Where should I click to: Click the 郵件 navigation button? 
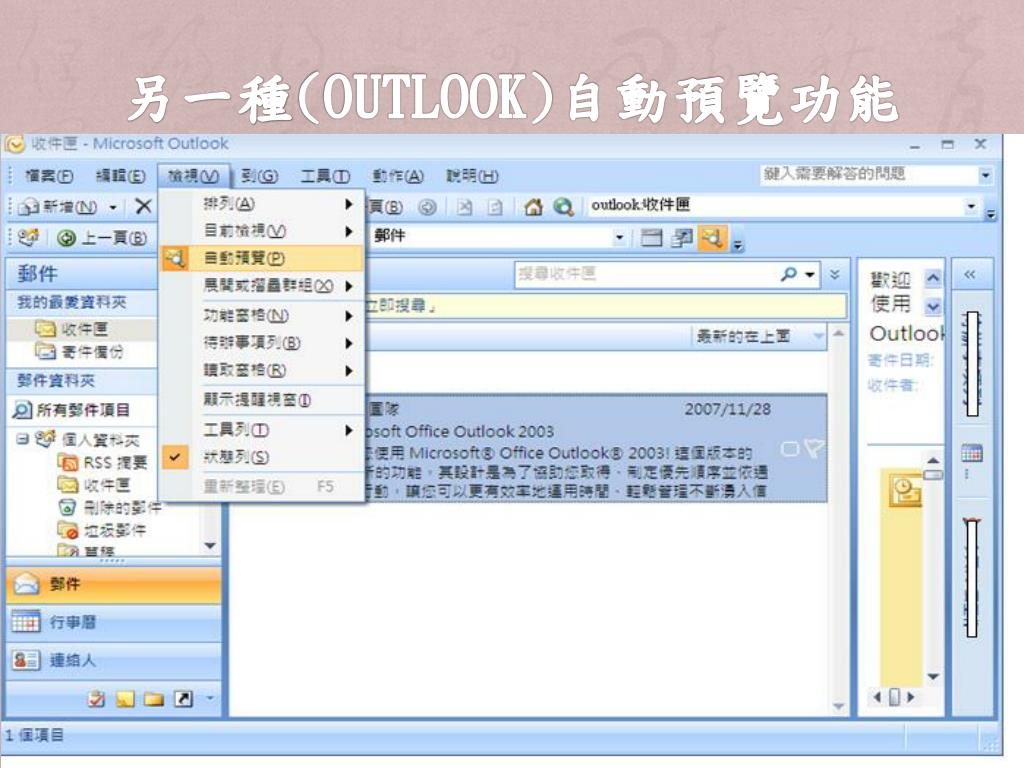click(x=114, y=584)
